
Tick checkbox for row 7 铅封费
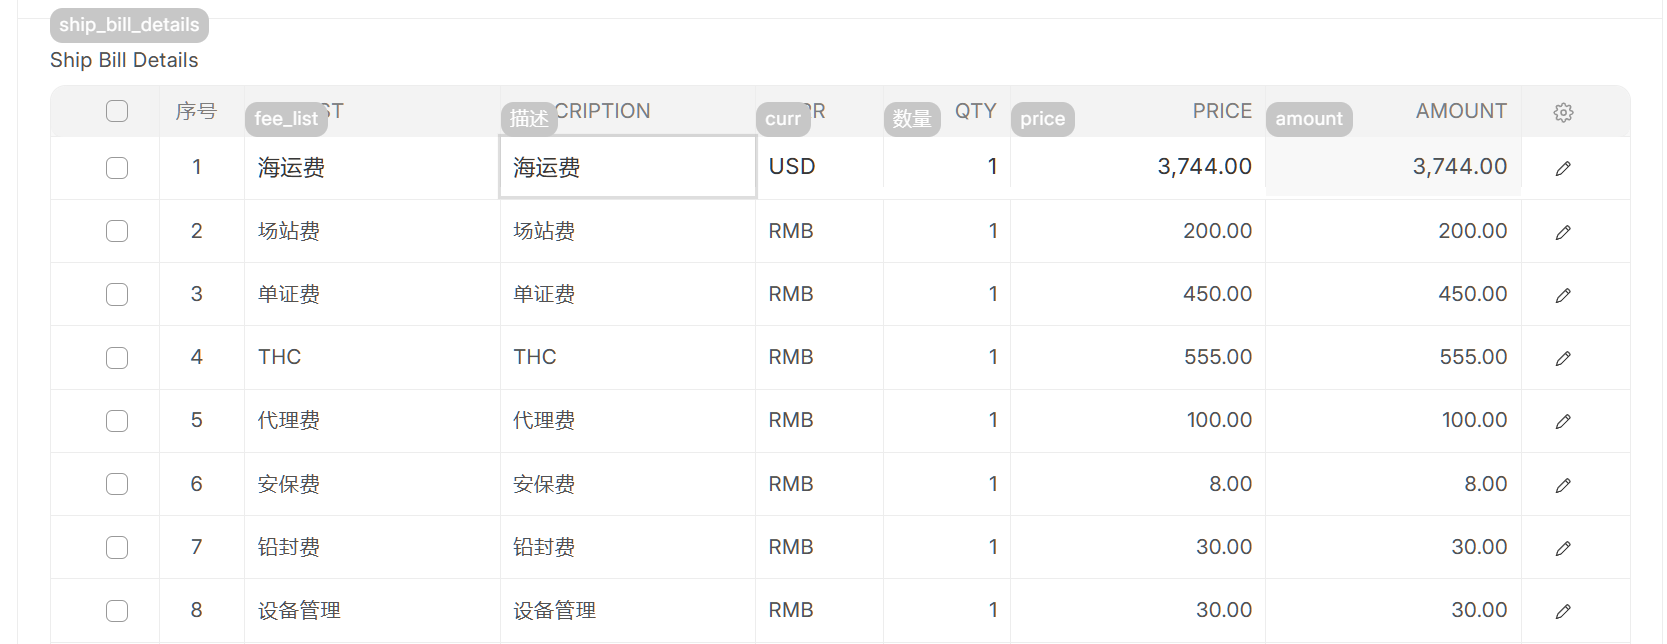click(117, 547)
